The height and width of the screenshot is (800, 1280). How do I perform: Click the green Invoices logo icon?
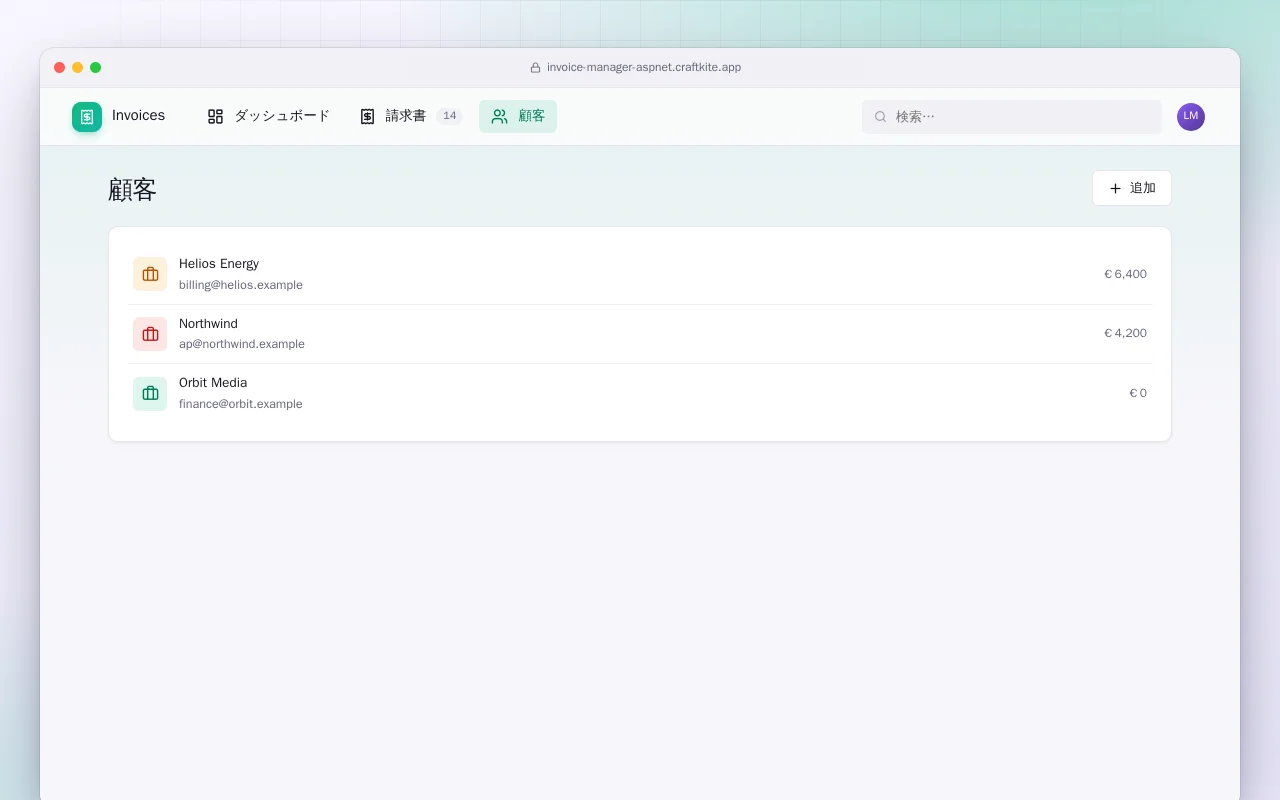pyautogui.click(x=87, y=117)
